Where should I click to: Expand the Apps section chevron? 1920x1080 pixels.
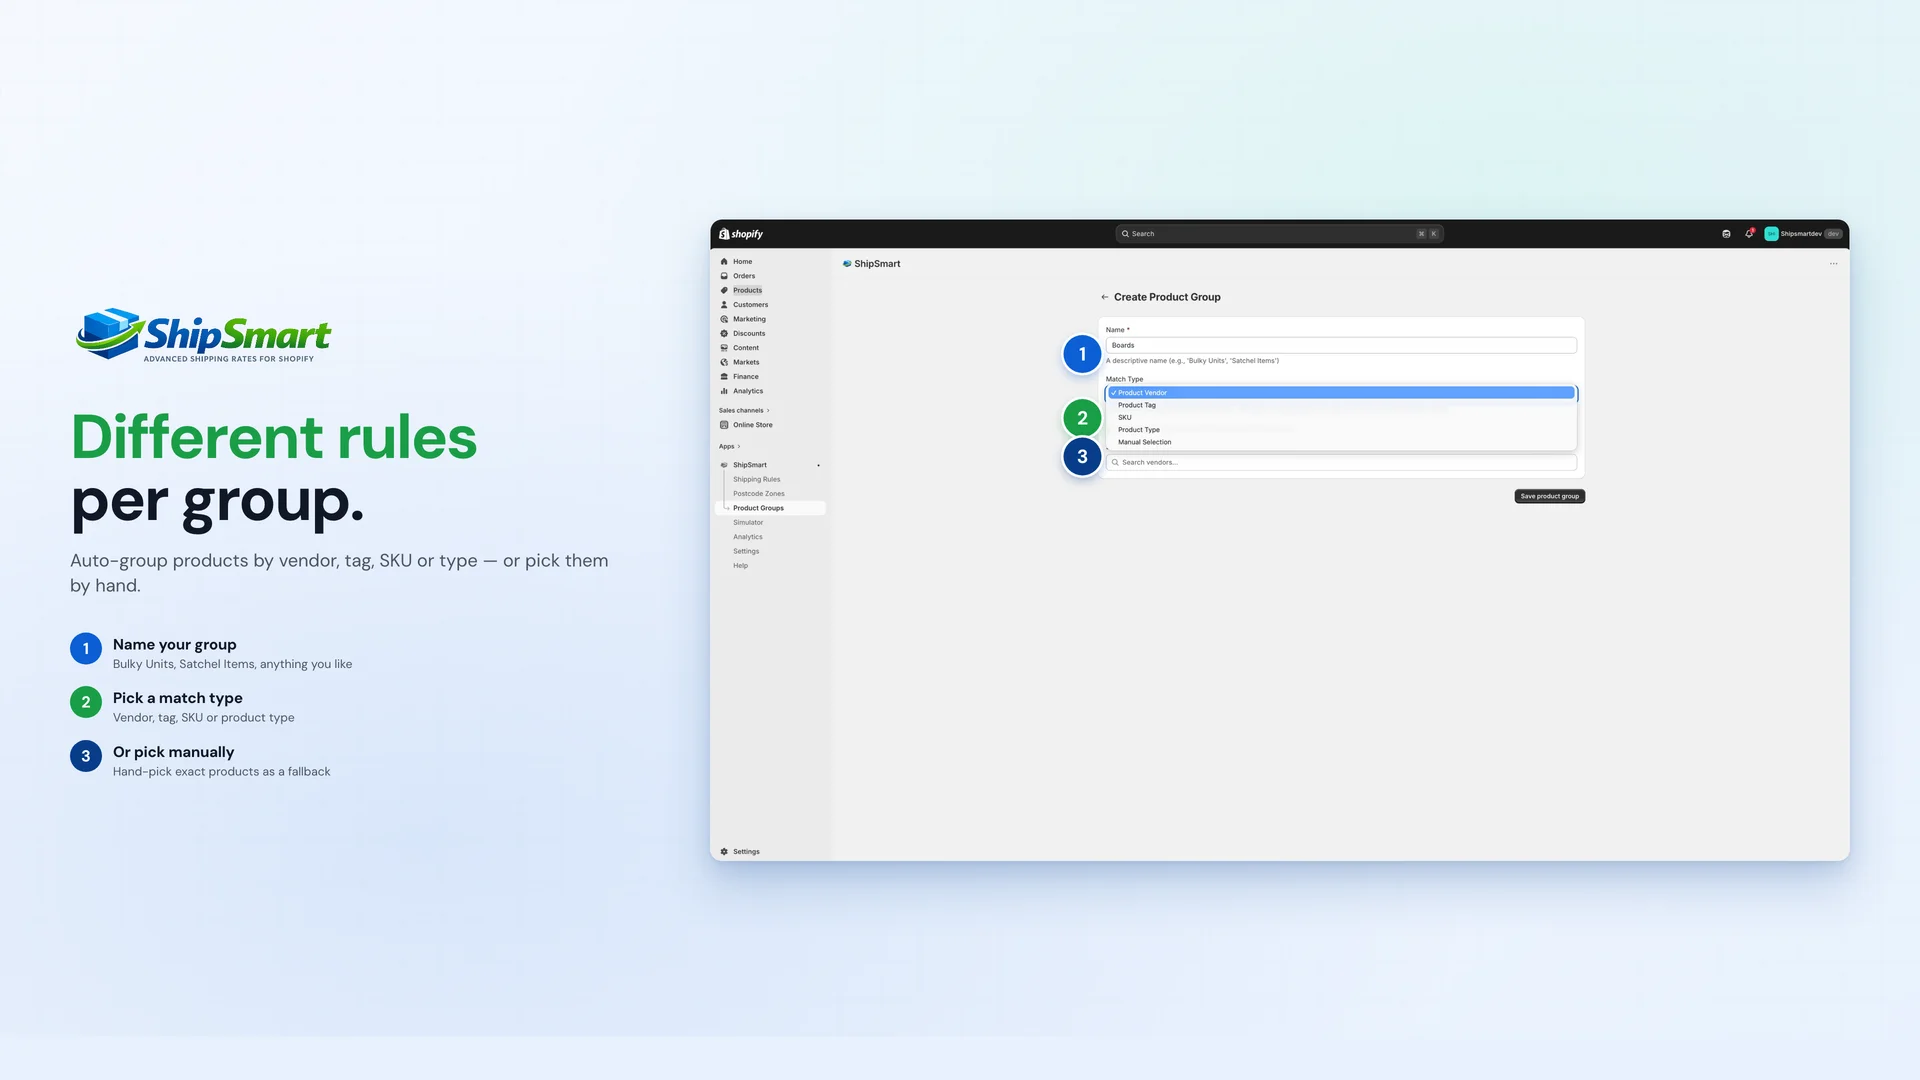739,447
